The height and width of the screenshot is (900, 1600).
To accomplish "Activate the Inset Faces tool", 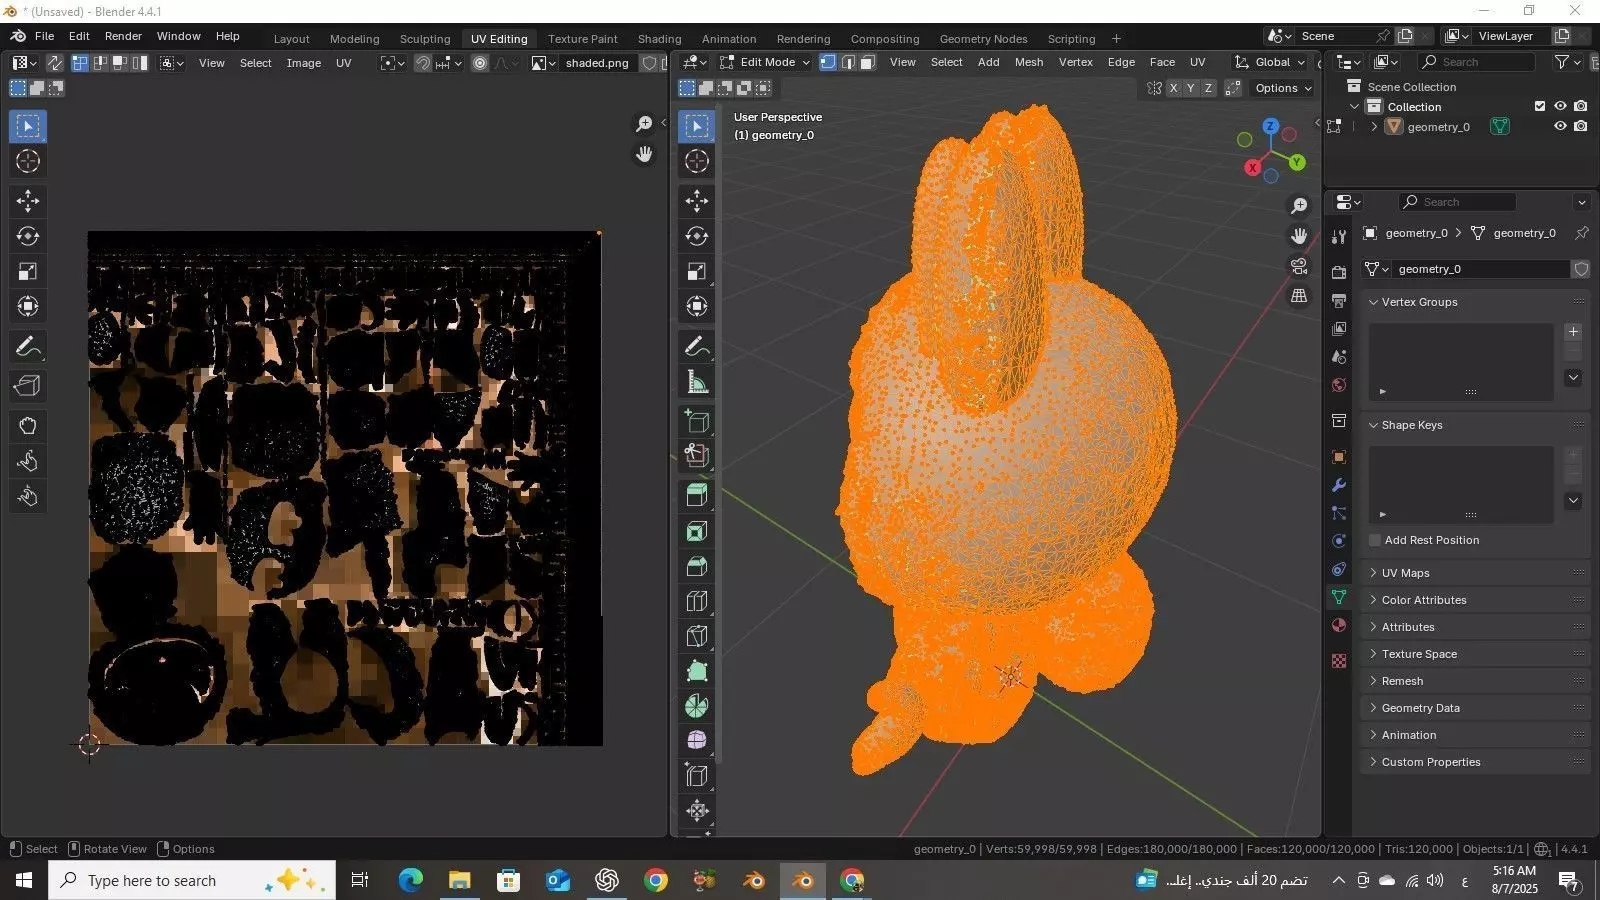I will 697,531.
